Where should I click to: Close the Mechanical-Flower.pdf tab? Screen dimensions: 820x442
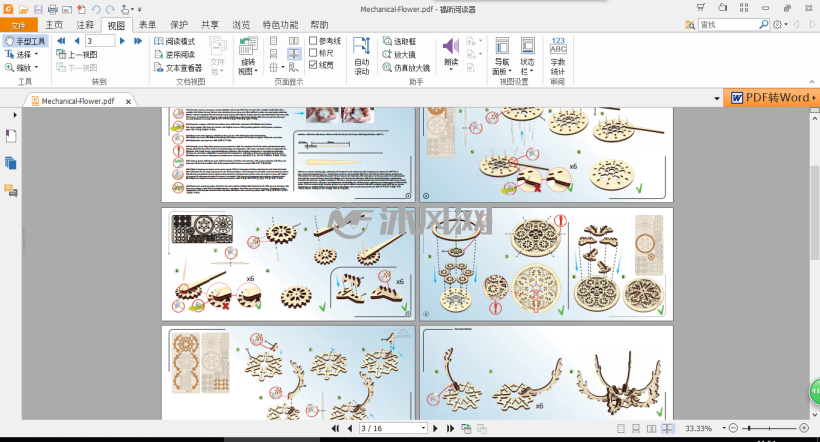pyautogui.click(x=128, y=101)
